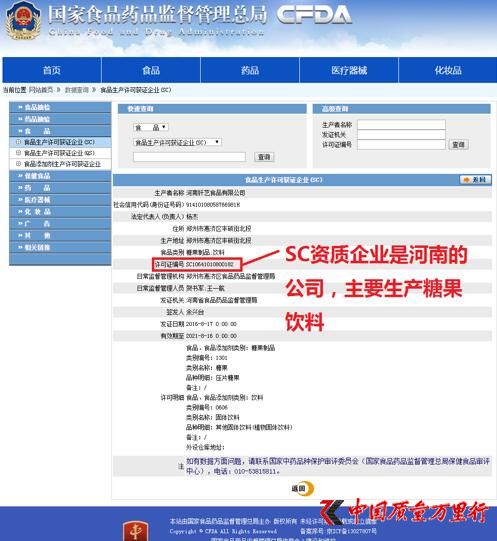Click the quick search 查询 button
This screenshot has width=497, height=541.
(264, 157)
